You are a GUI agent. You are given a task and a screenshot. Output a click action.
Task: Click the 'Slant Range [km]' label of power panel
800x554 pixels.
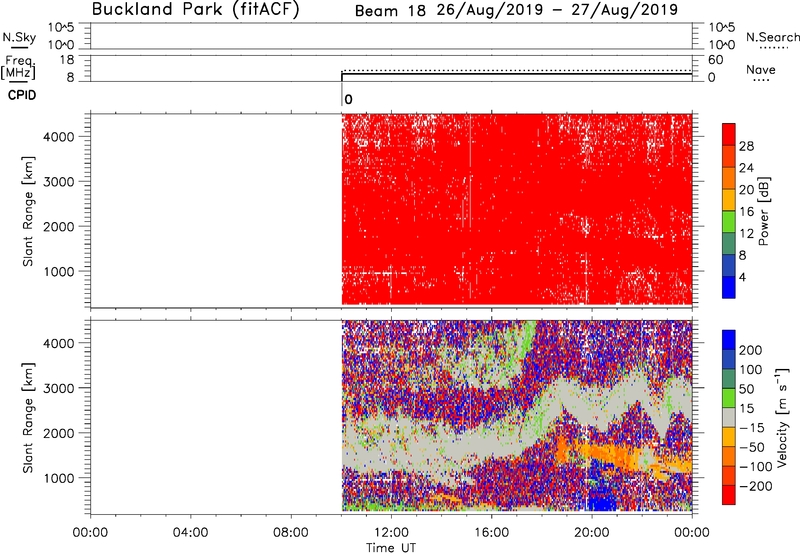point(28,211)
